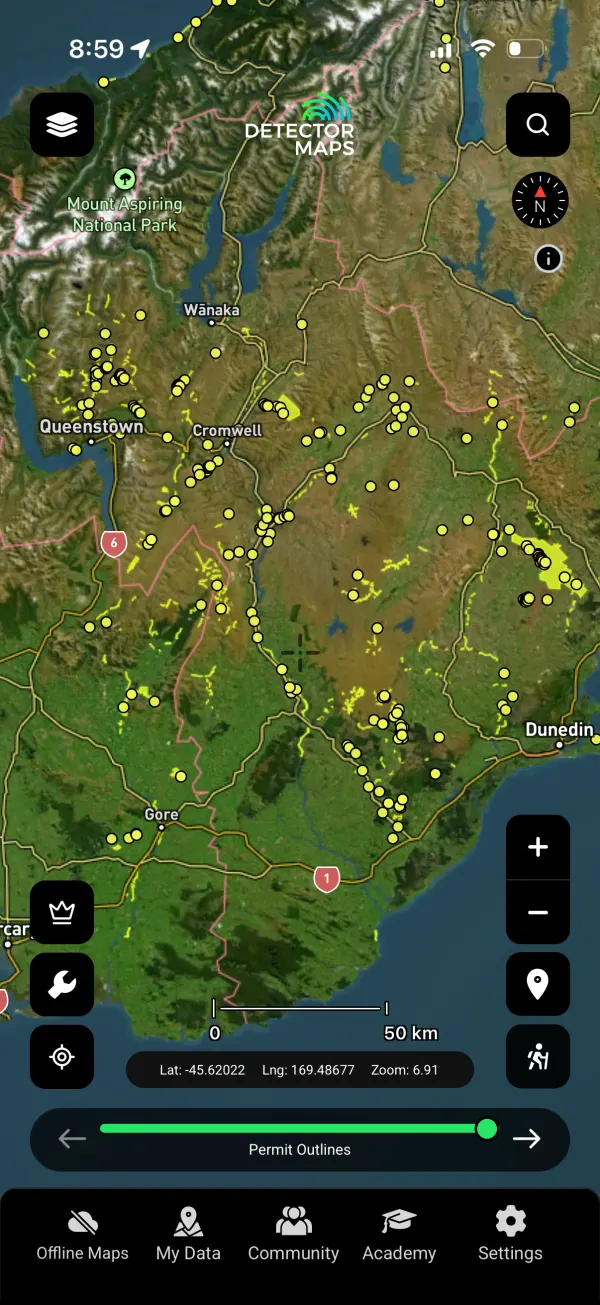The height and width of the screenshot is (1305, 600).
Task: Add a location pin marker
Action: tap(538, 984)
